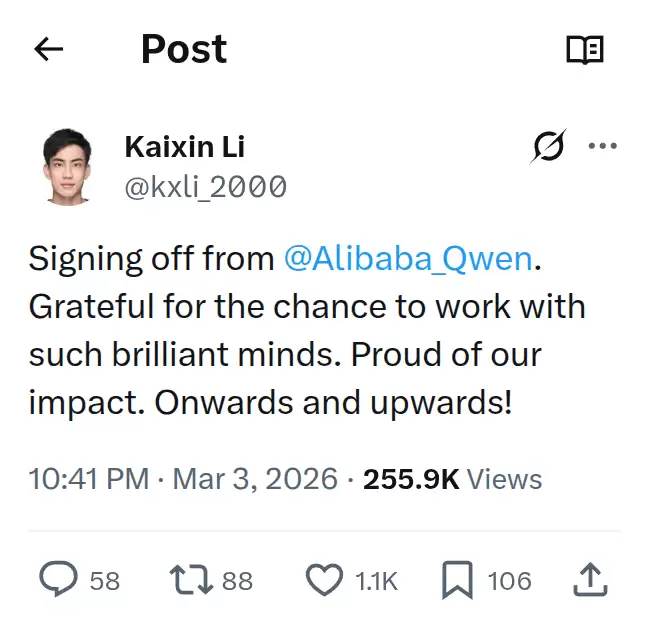
Task: Open the three-dot more options menu
Action: (603, 147)
